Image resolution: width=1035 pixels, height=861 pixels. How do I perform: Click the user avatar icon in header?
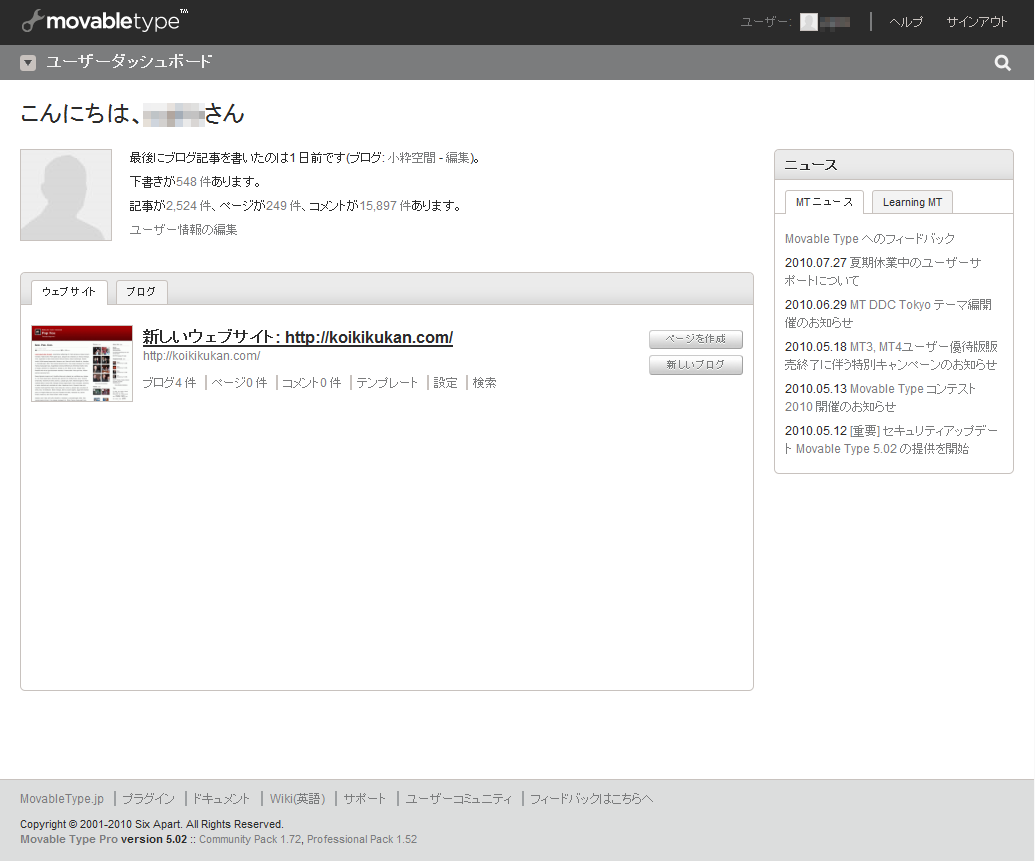pyautogui.click(x=809, y=22)
